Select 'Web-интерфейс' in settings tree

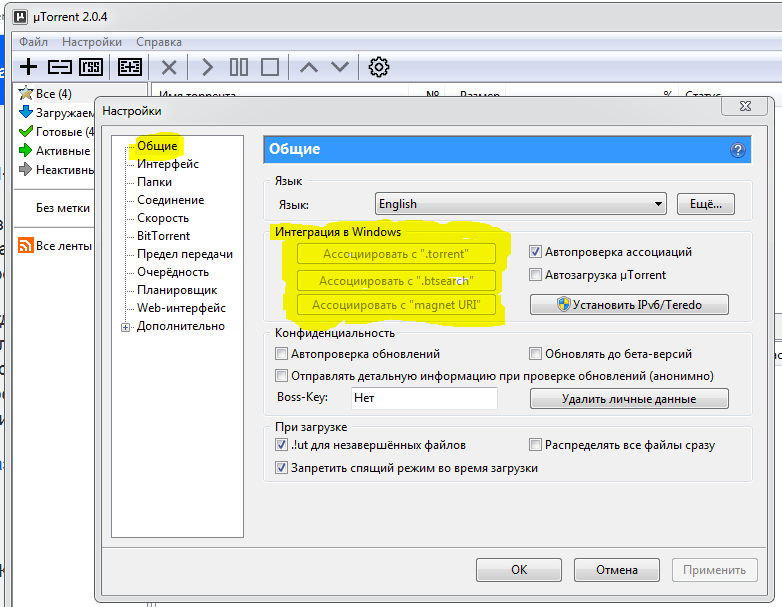coord(181,308)
